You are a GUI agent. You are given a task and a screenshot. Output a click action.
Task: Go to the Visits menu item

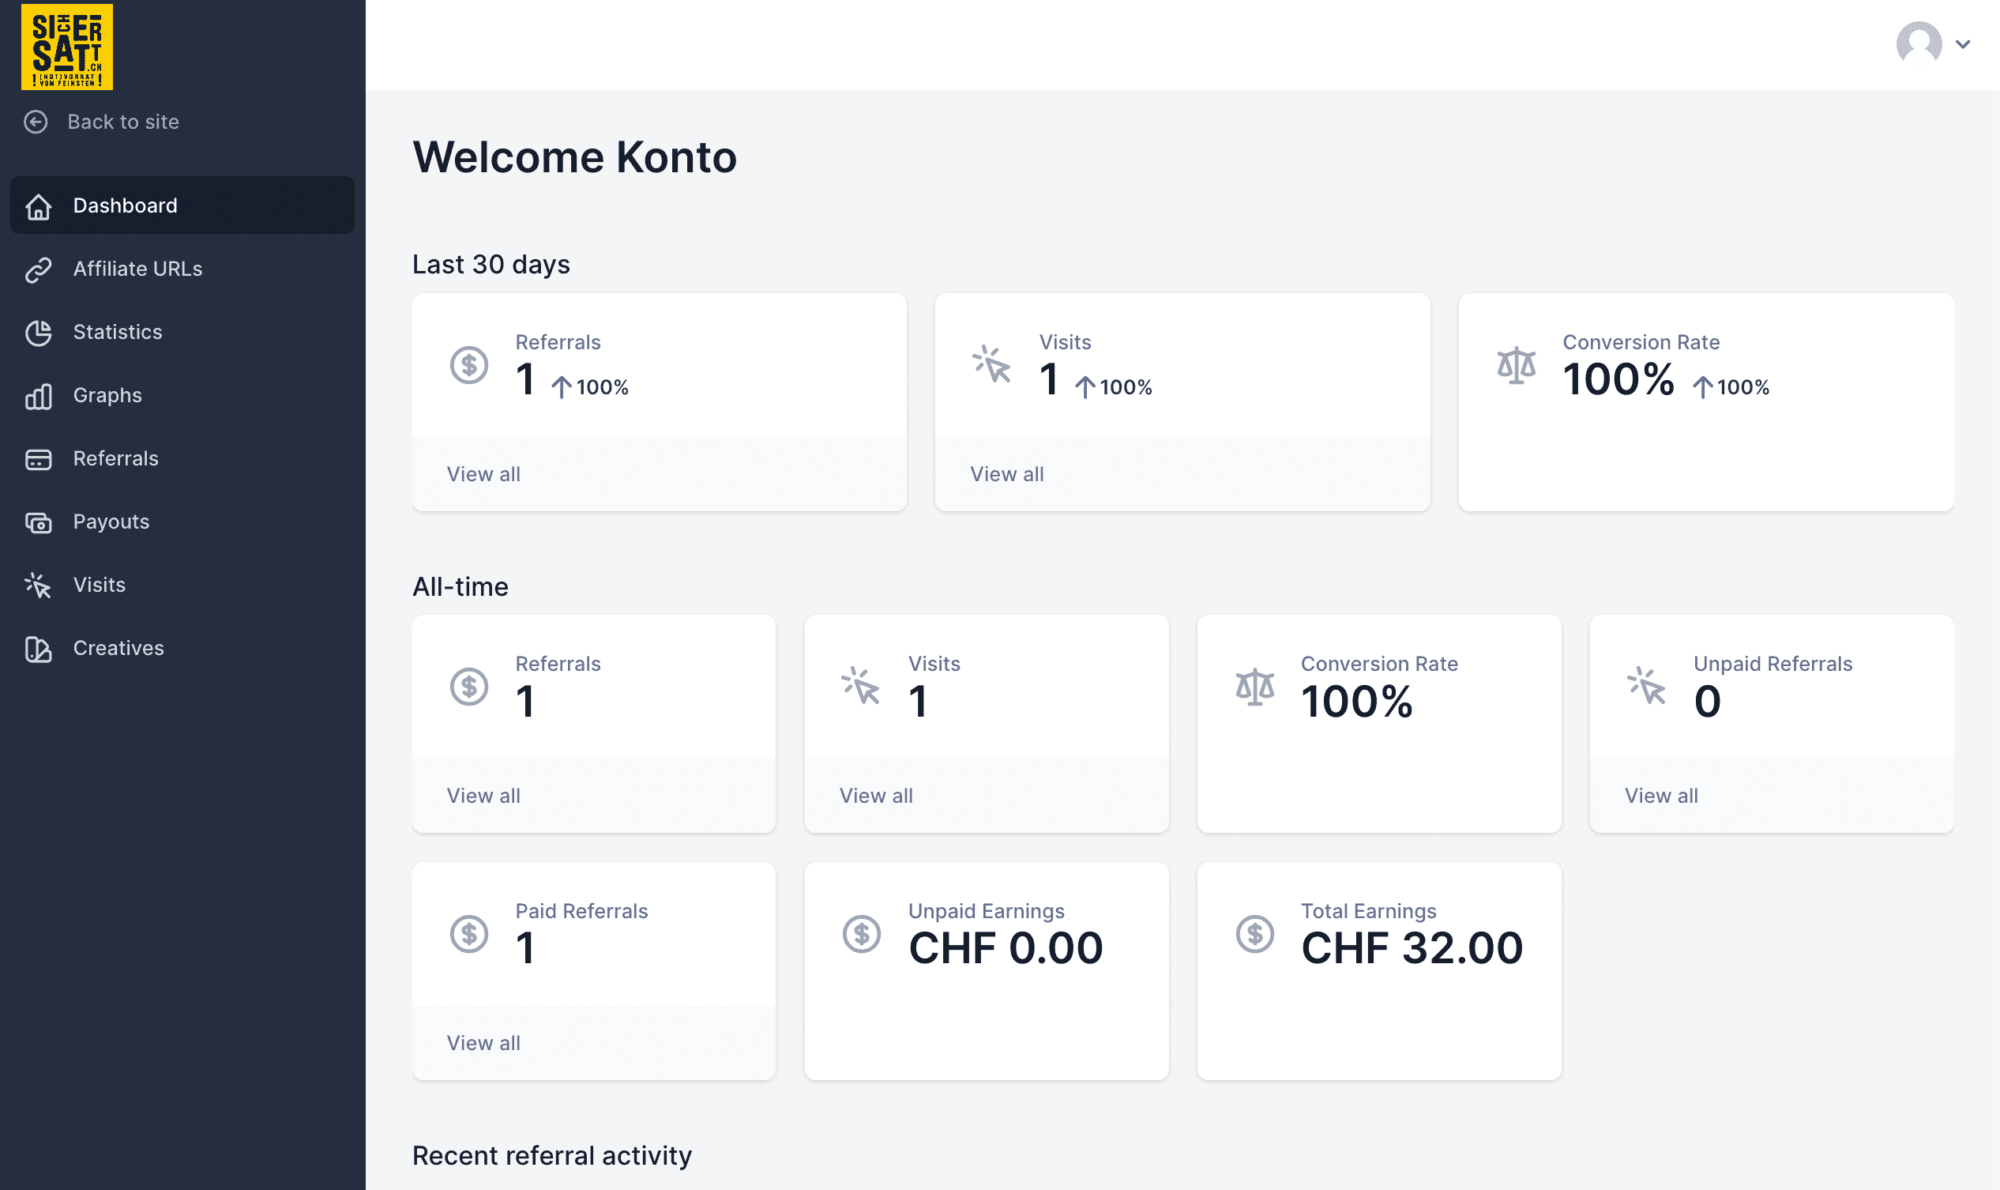182,585
